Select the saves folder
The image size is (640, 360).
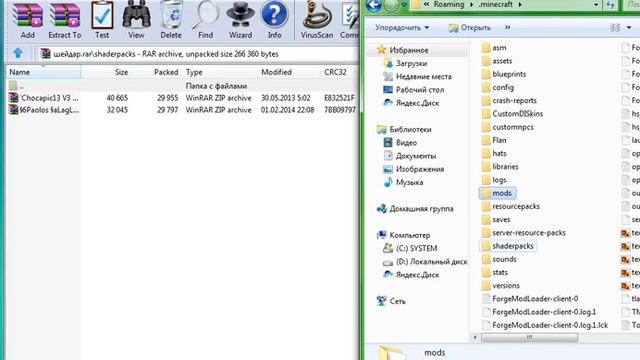point(501,220)
